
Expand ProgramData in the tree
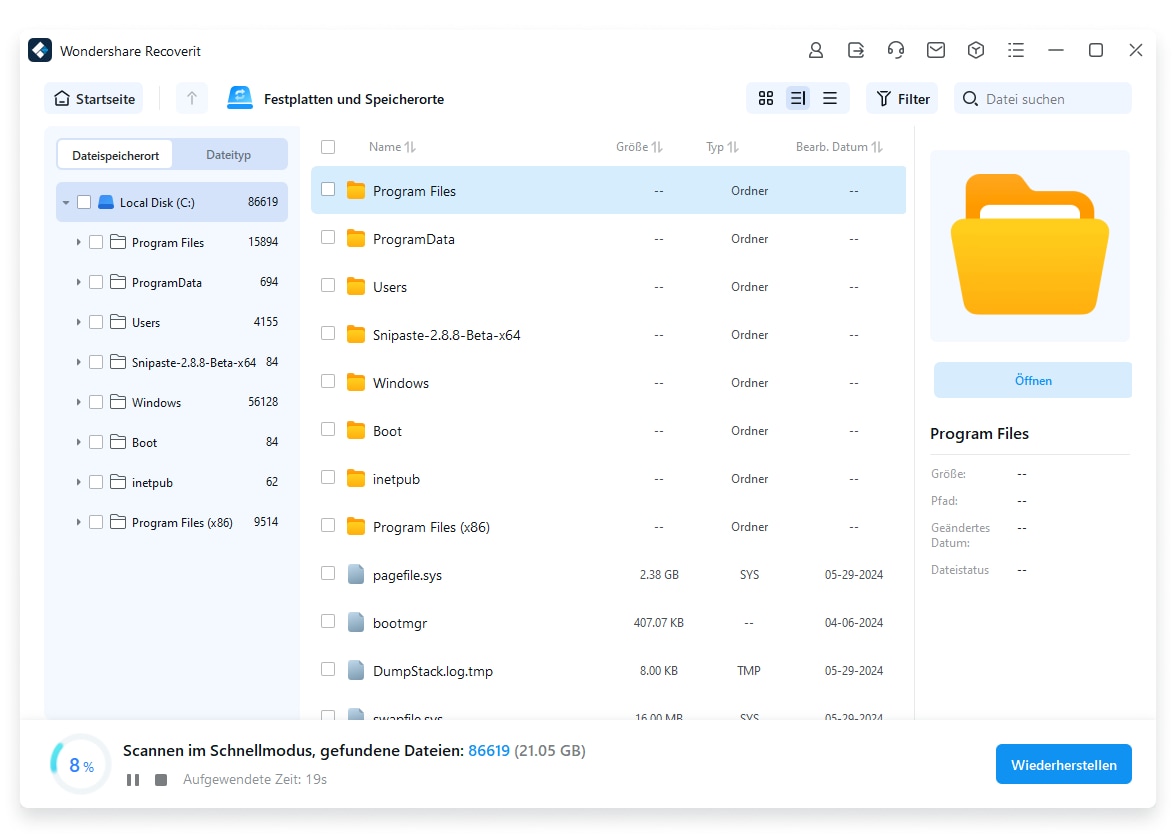(x=78, y=282)
